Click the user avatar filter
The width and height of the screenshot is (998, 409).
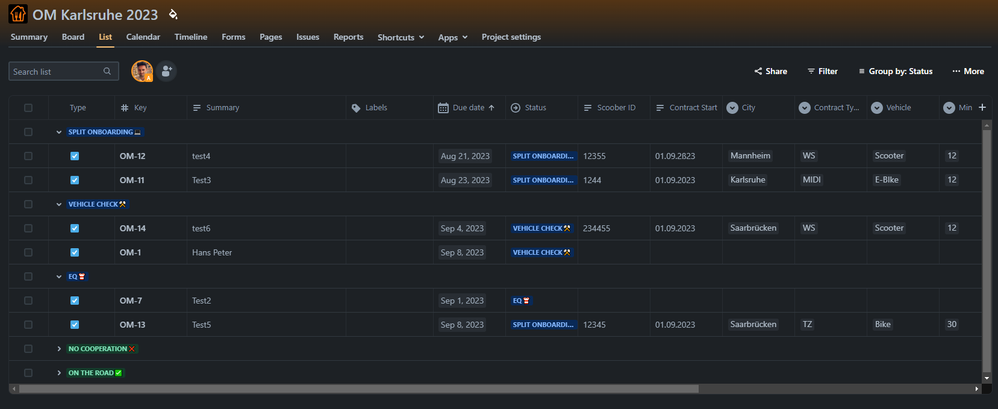142,71
